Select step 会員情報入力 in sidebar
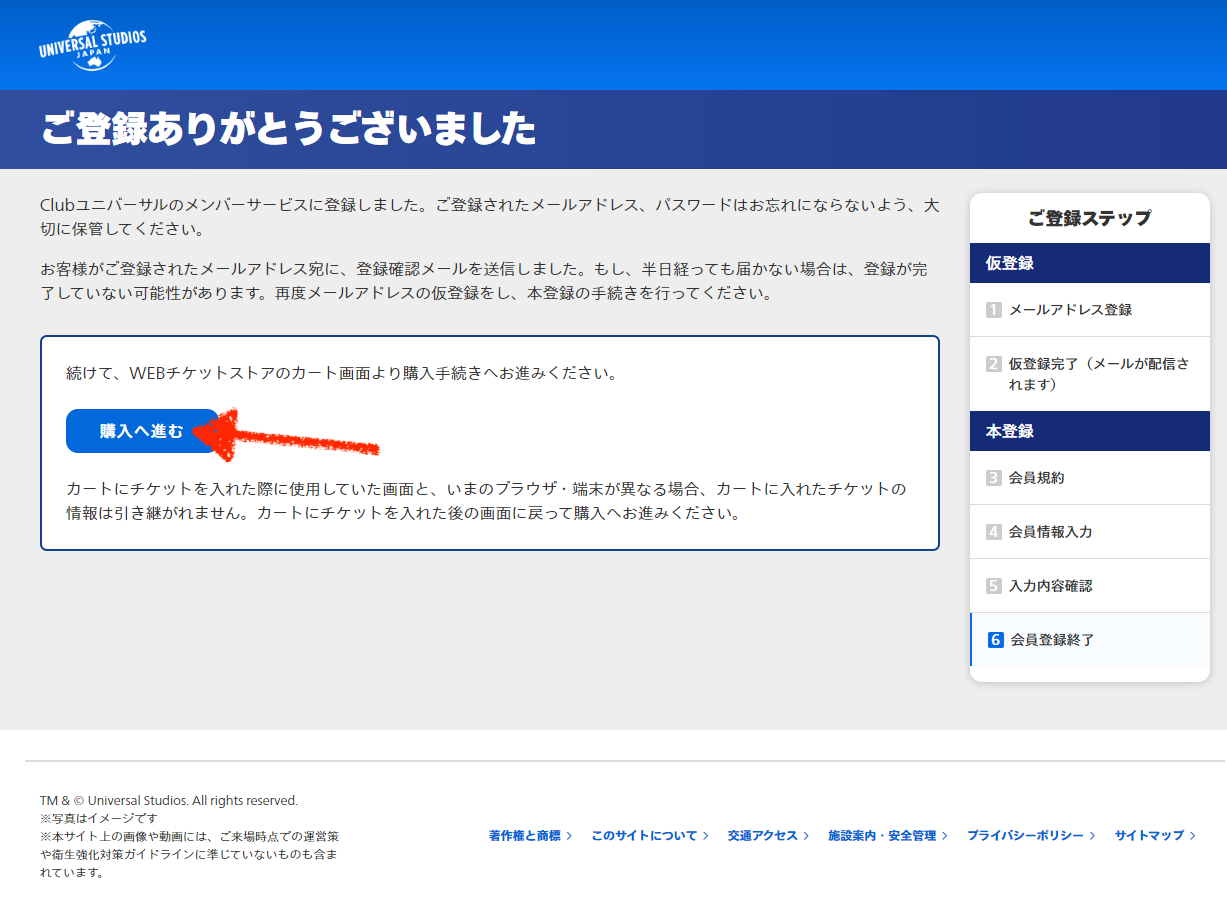Viewport: 1227px width, 919px height. (x=1090, y=532)
